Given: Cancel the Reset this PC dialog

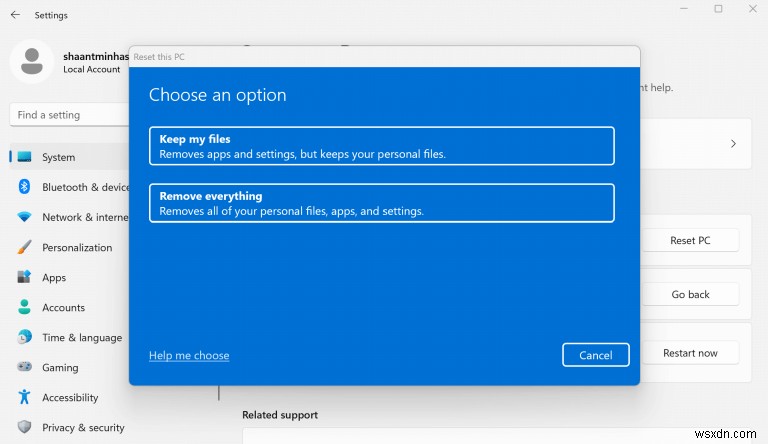Looking at the screenshot, I should pos(596,355).
